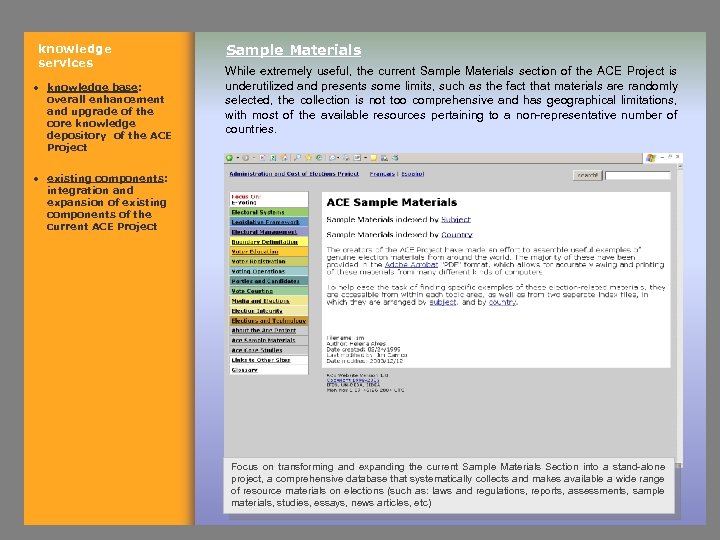
Task: Click 'existing components' link in orange panel
Action: point(105,178)
